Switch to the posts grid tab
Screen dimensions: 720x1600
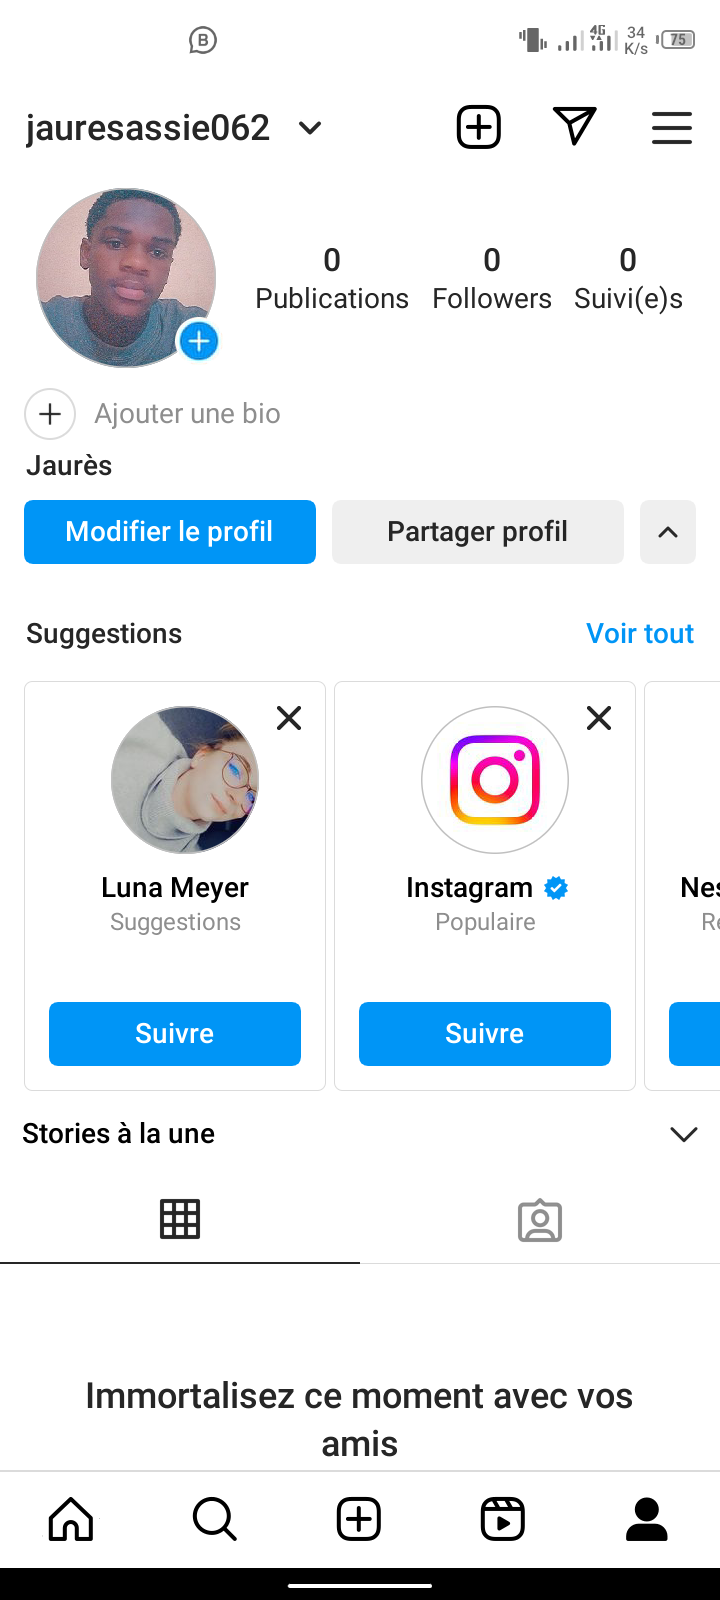[x=180, y=1219]
